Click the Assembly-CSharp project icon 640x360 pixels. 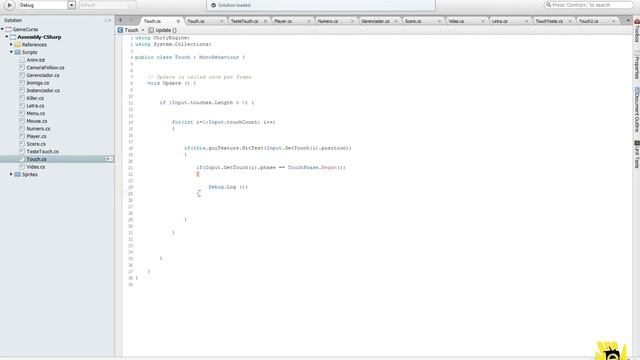(13, 37)
